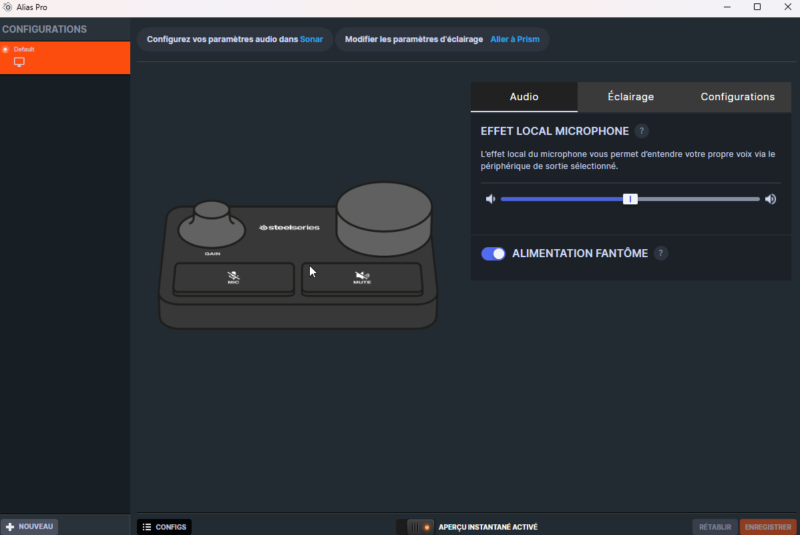Collapse the configs panel using CONFIGS button
800x535 pixels.
(x=164, y=527)
